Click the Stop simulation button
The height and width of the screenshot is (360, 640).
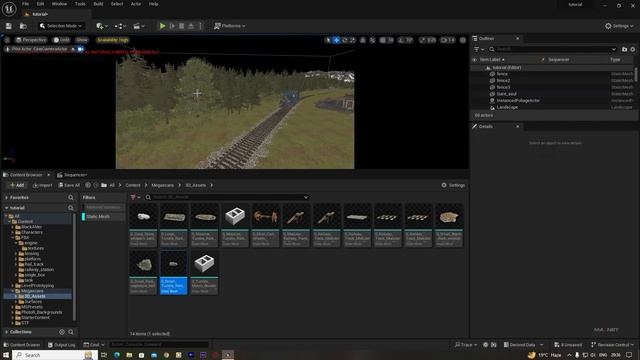(182, 26)
